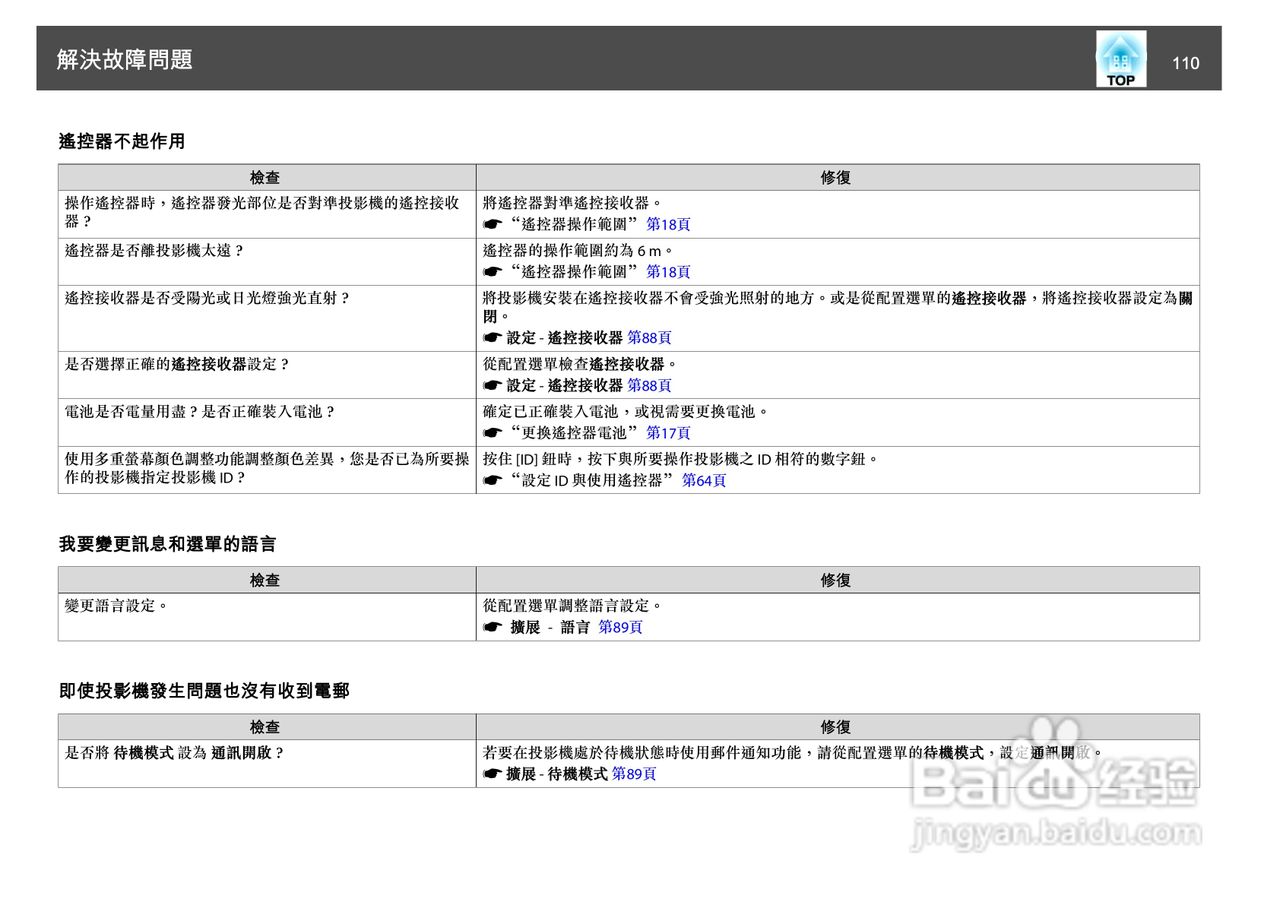The image size is (1280, 905).
Task: Click the cell 遙控器是否離投影機太遠？
Action: click(x=266, y=261)
